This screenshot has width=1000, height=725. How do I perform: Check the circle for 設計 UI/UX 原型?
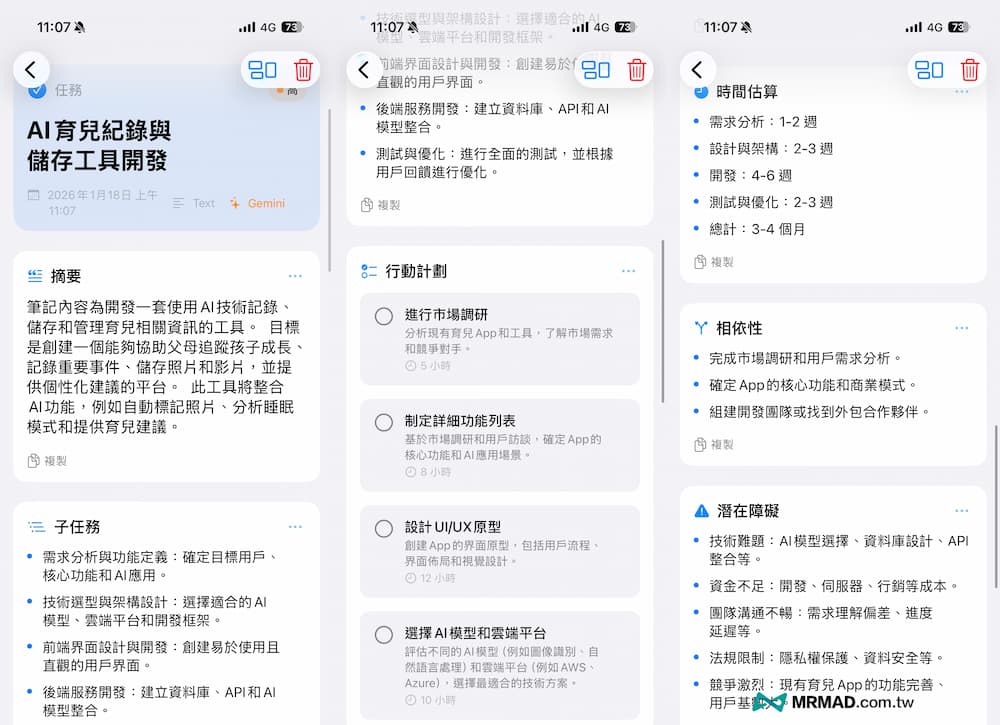click(383, 529)
